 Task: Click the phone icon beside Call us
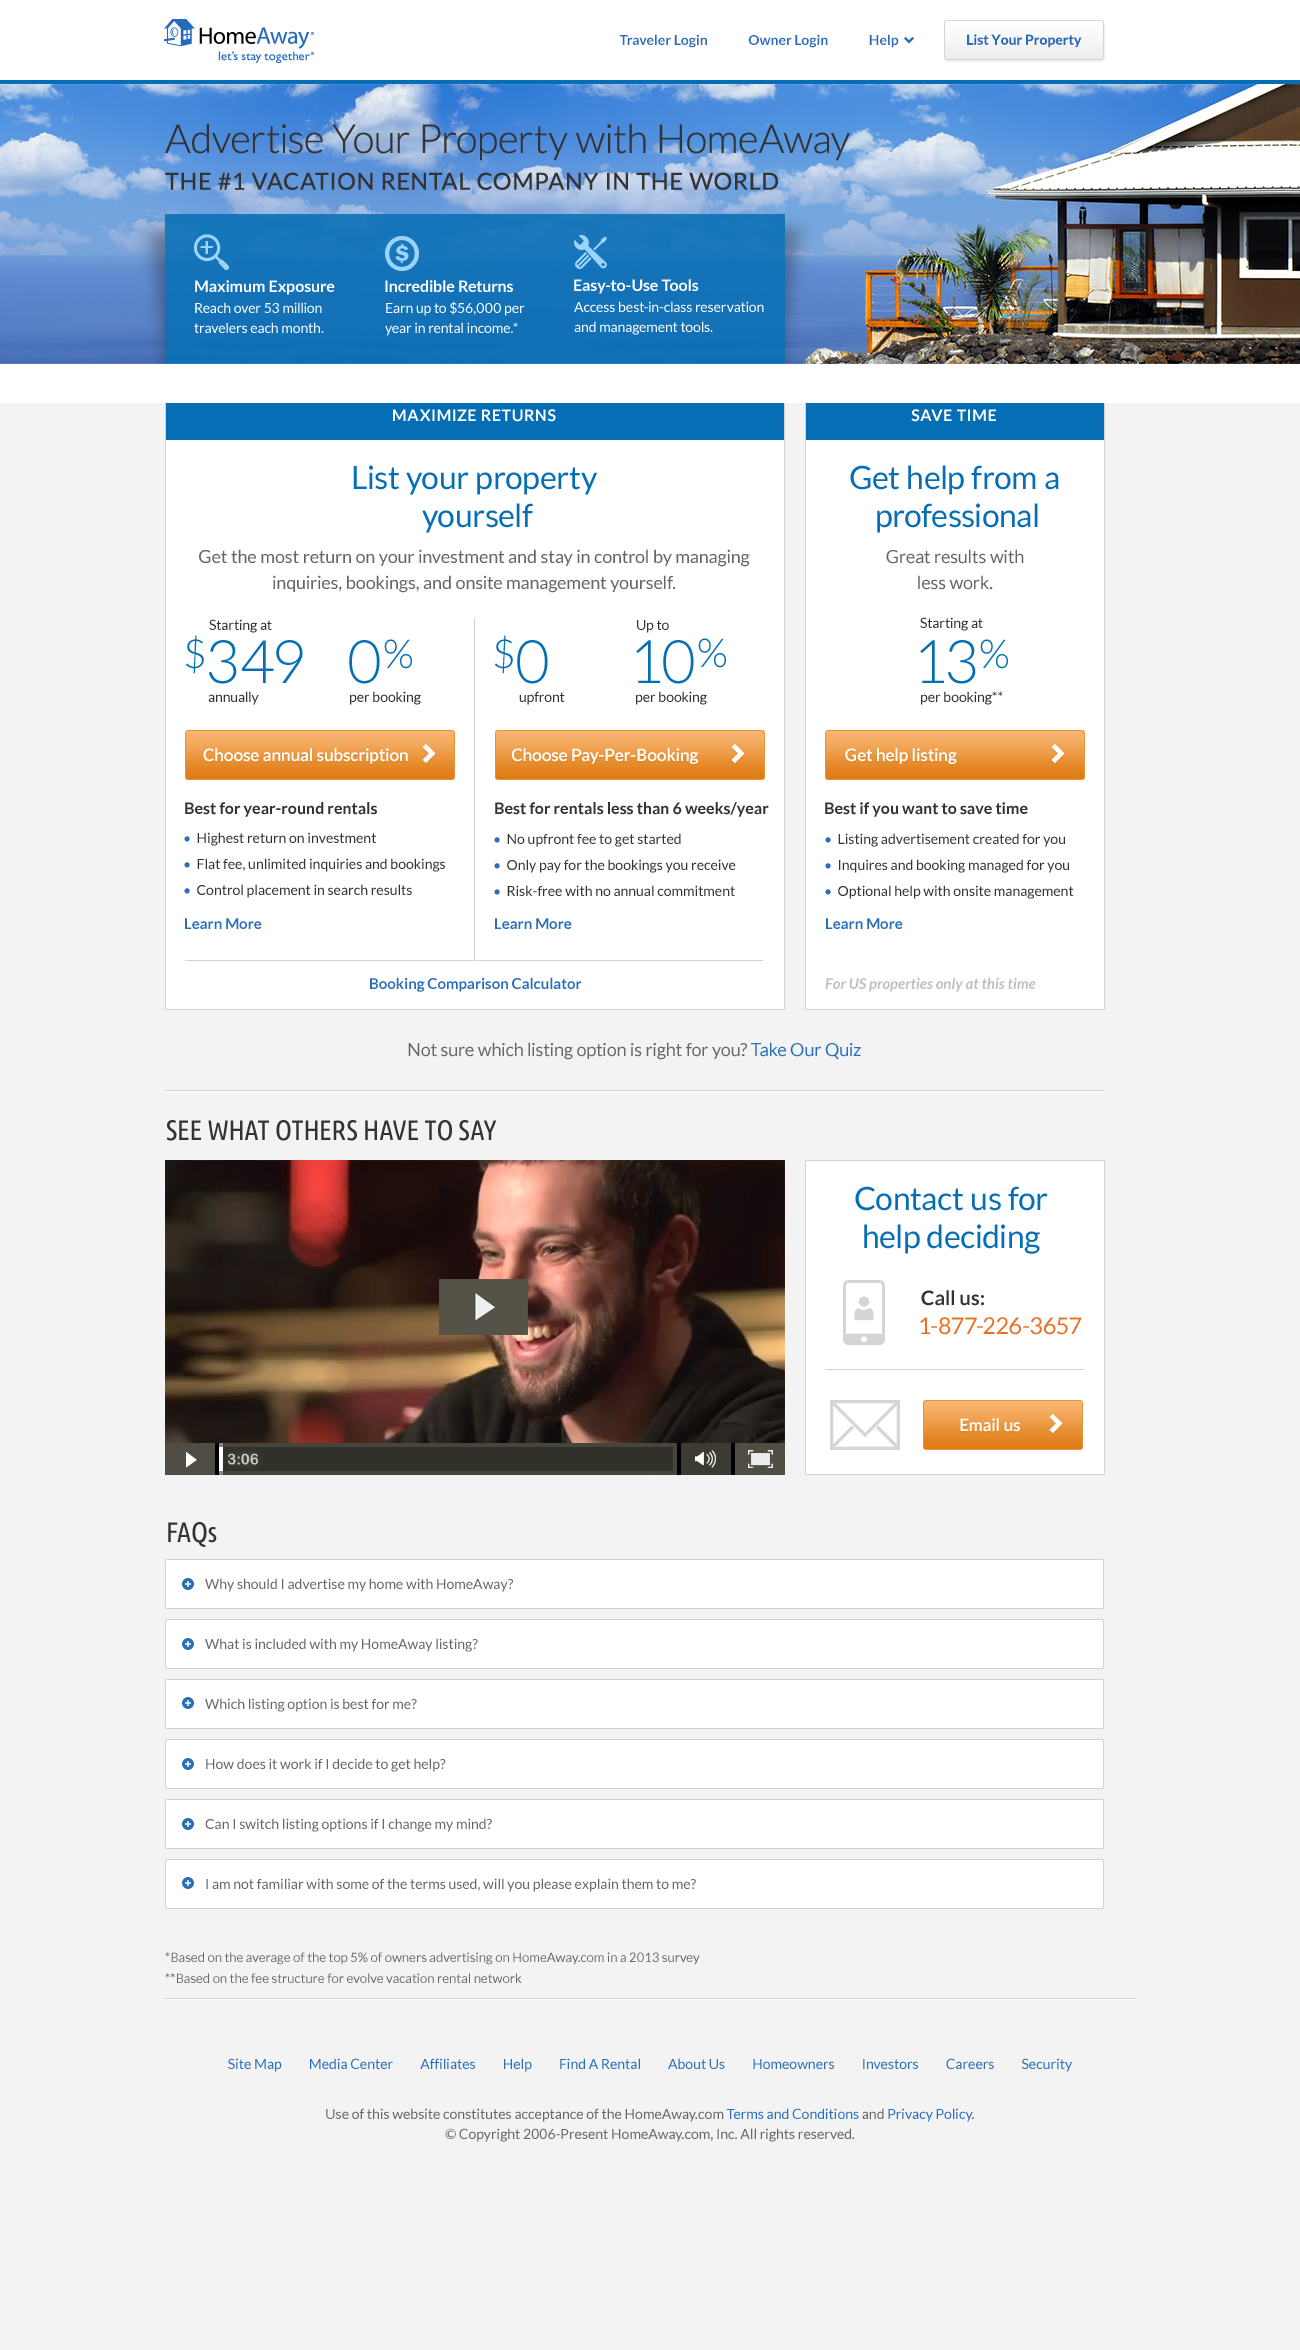(864, 1312)
